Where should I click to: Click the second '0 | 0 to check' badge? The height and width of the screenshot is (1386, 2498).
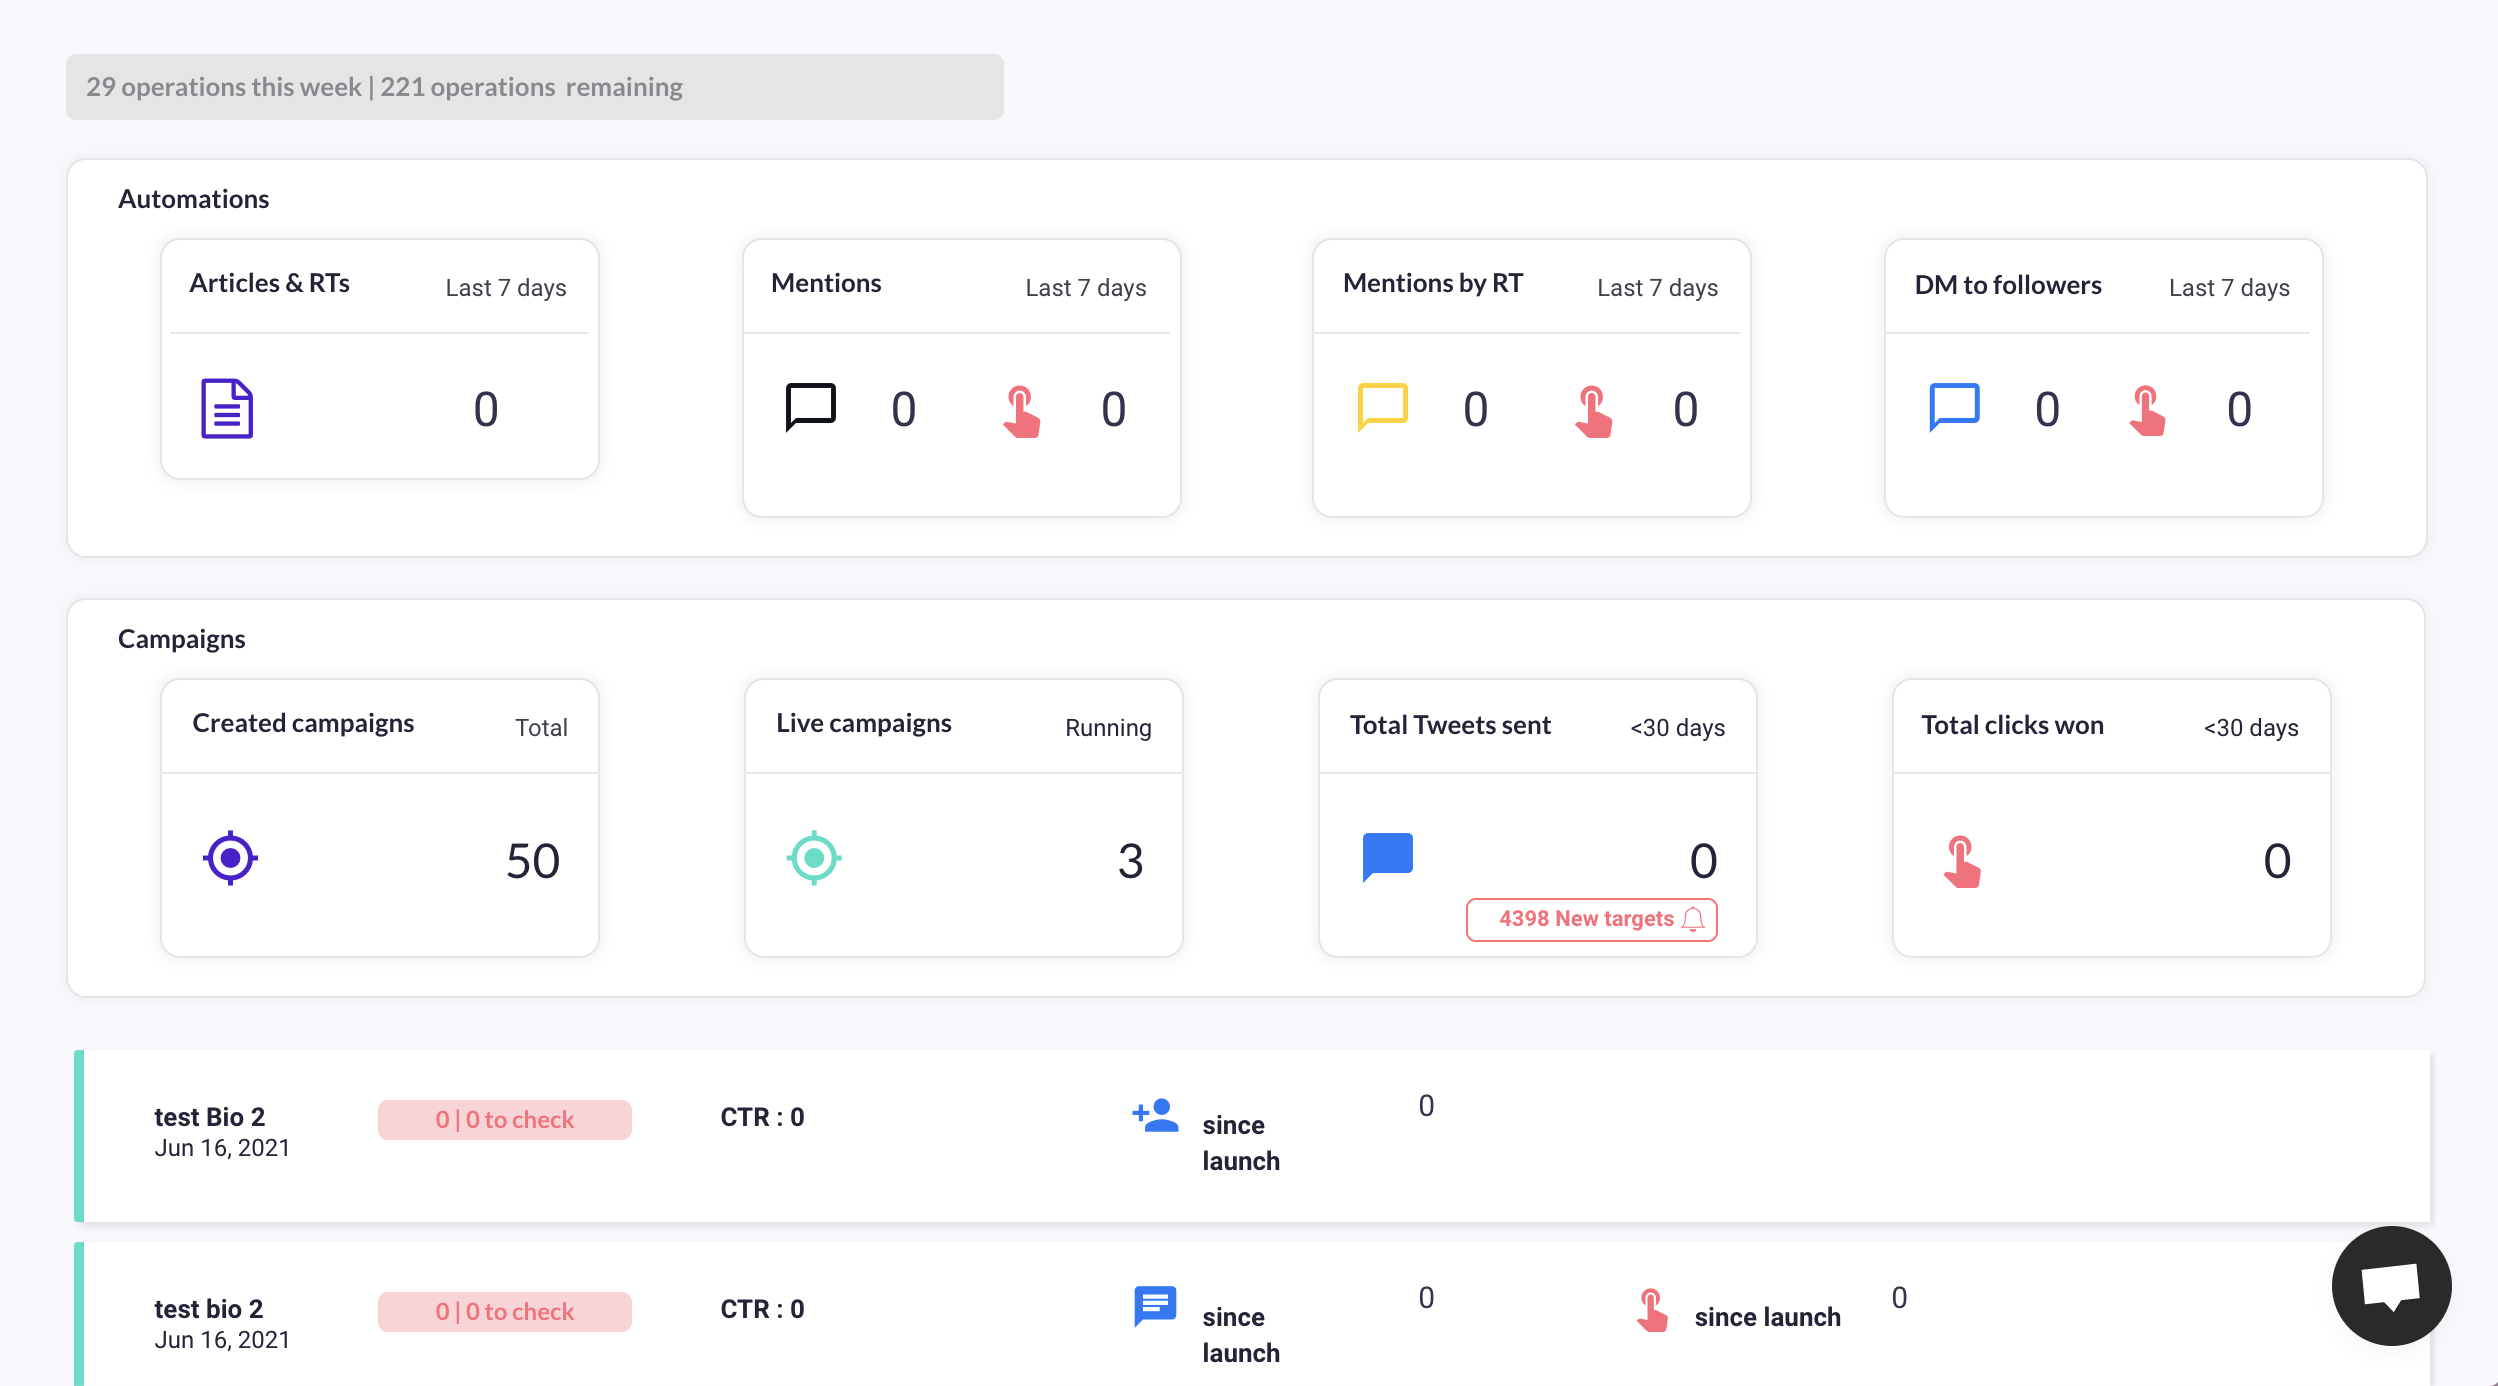504,1311
